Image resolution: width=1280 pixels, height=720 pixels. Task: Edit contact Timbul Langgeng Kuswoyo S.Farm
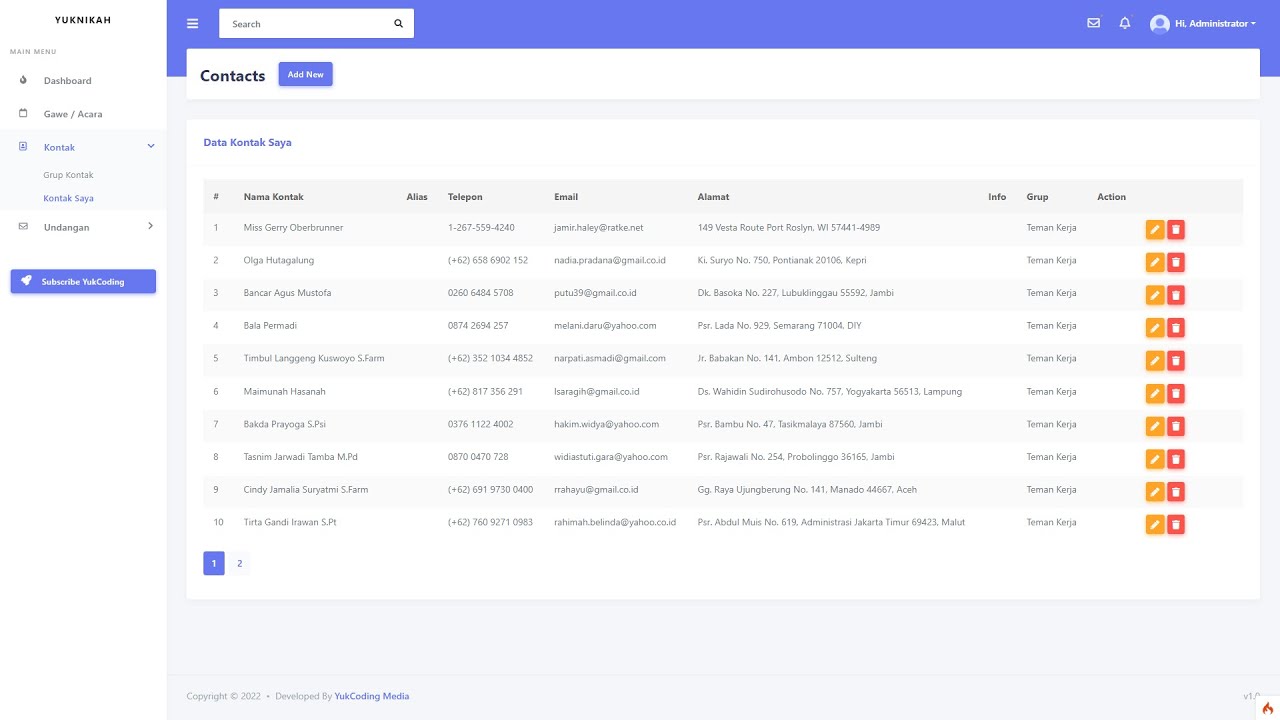1155,361
